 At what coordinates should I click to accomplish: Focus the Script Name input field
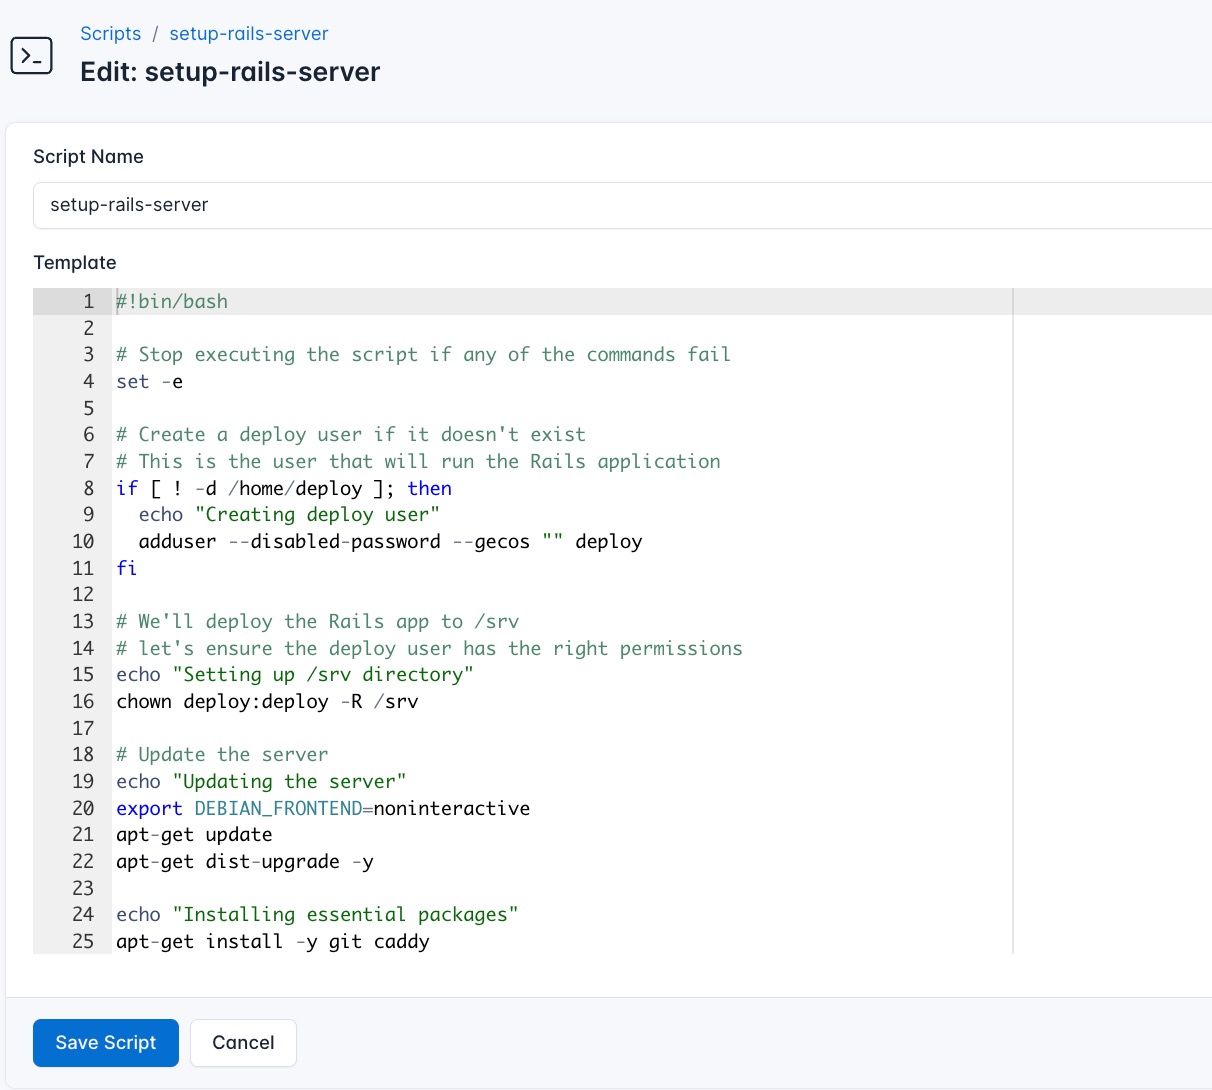tap(622, 205)
